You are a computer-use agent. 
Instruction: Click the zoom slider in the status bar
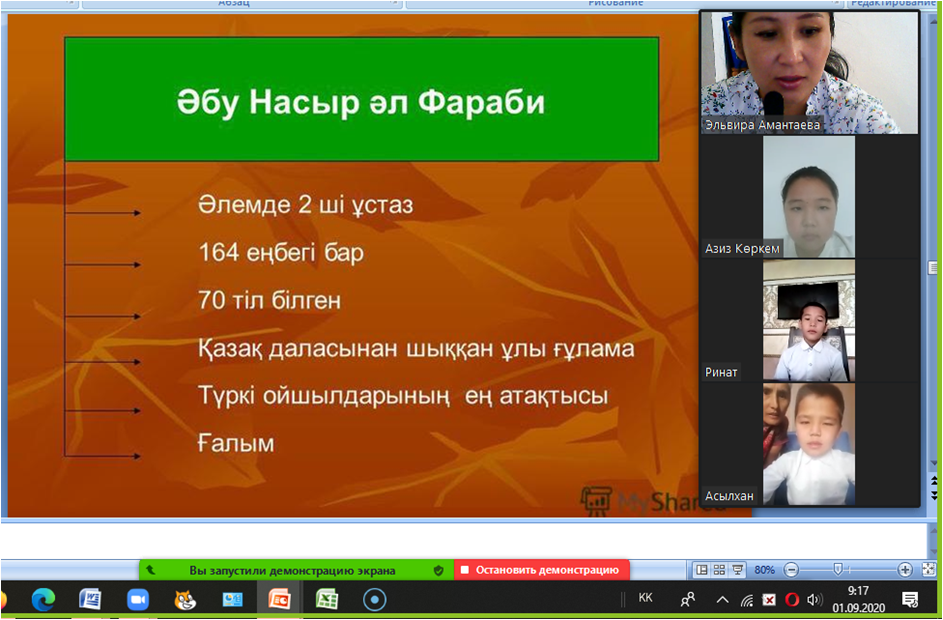coord(838,570)
